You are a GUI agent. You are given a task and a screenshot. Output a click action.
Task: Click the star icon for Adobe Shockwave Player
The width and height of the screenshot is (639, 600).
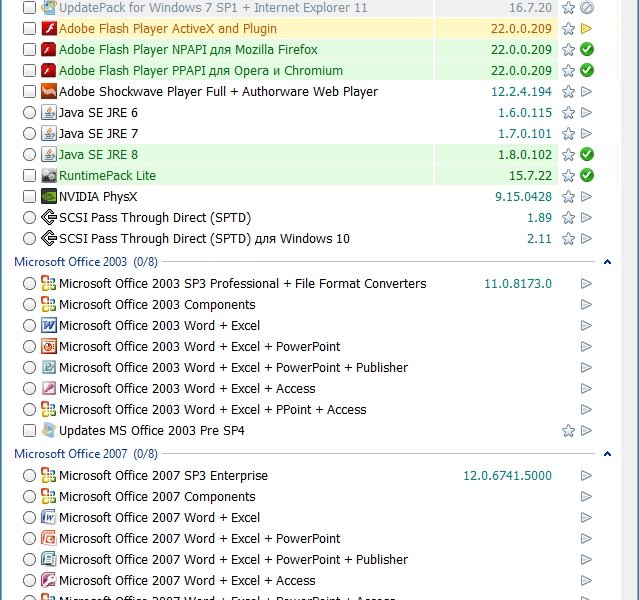point(568,91)
